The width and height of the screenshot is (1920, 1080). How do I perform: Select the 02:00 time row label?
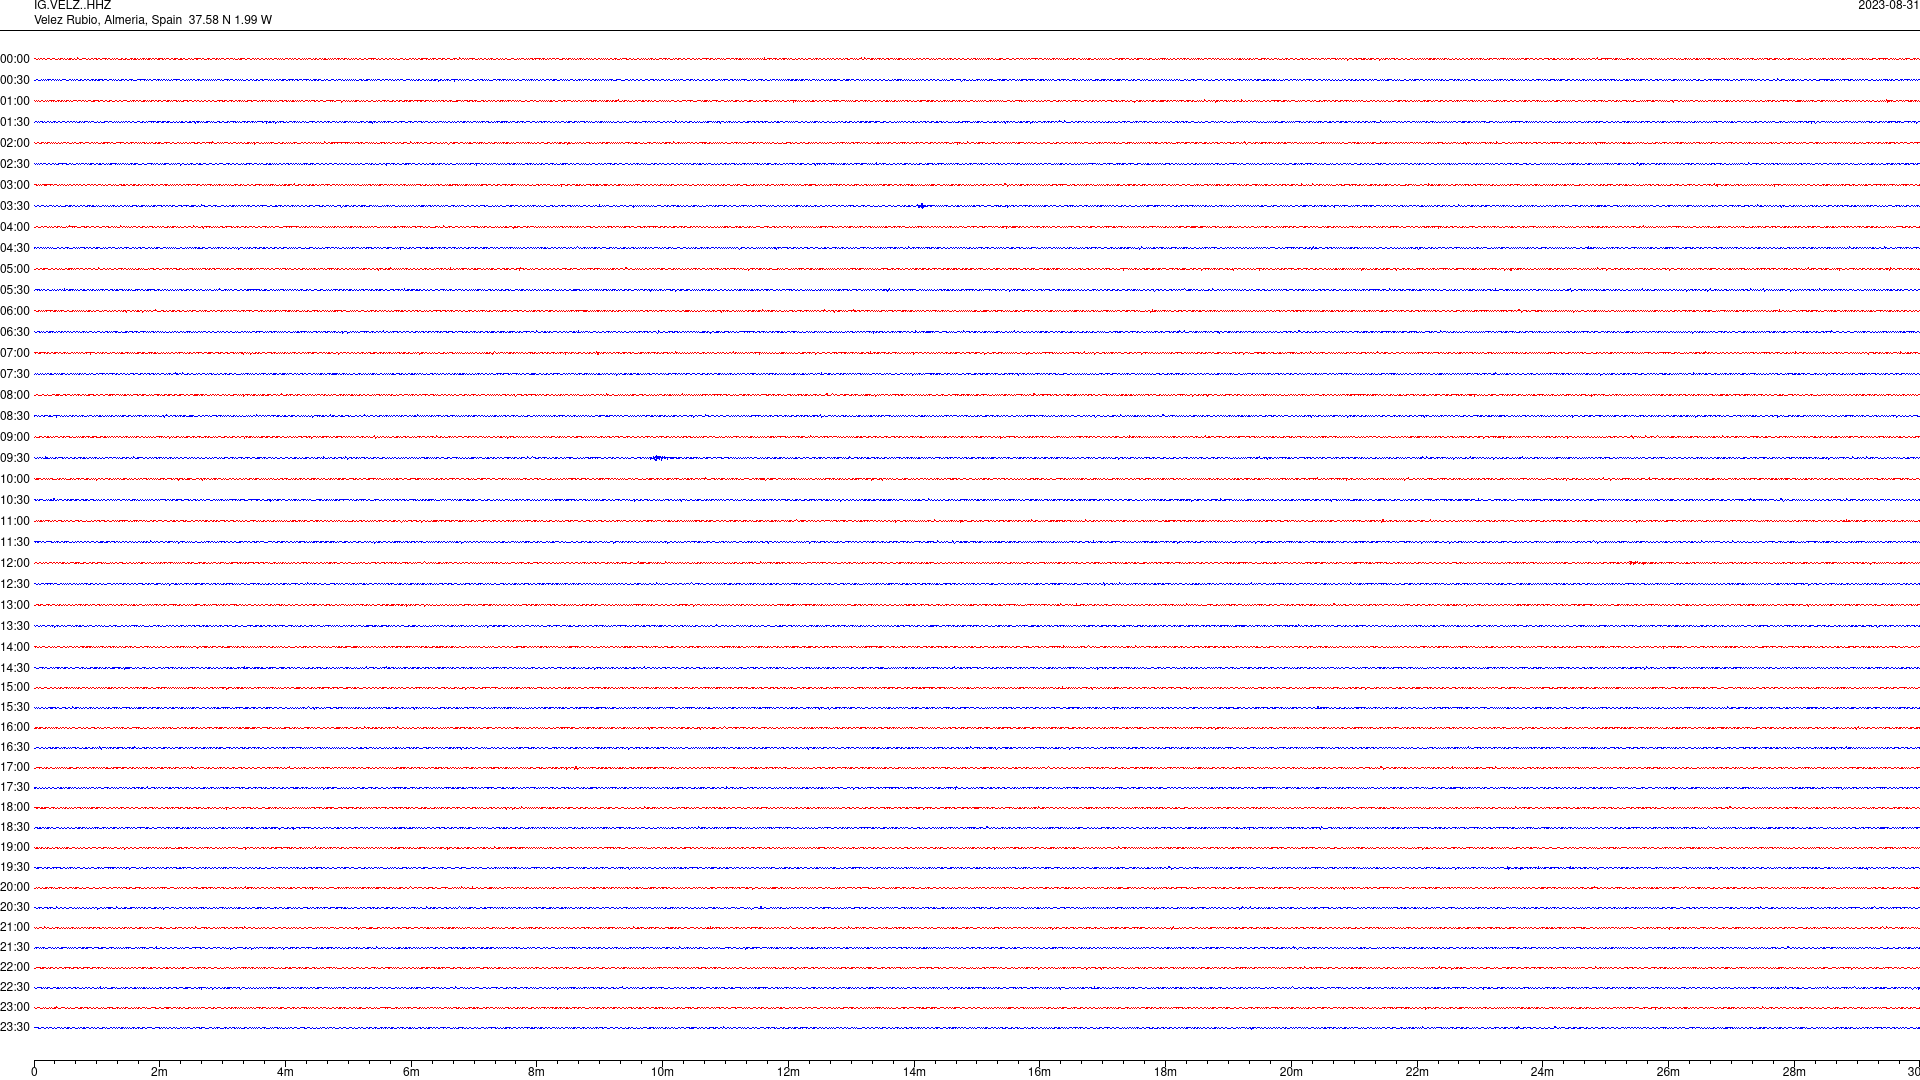pyautogui.click(x=15, y=143)
